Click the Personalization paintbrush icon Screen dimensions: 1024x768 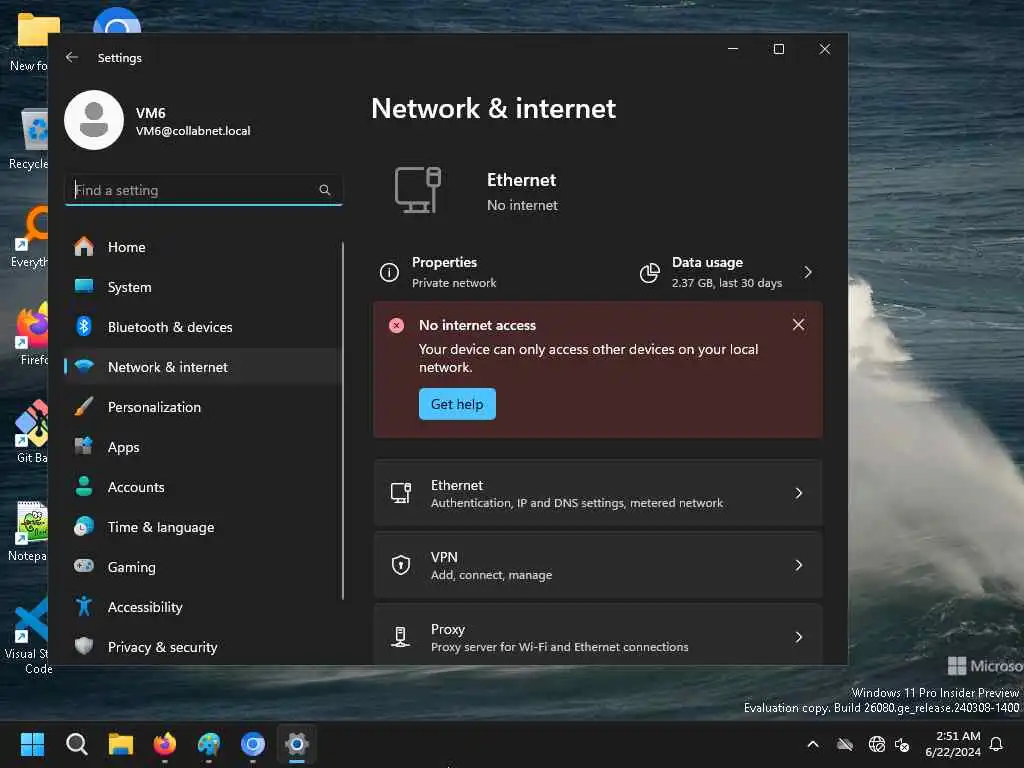click(x=84, y=407)
